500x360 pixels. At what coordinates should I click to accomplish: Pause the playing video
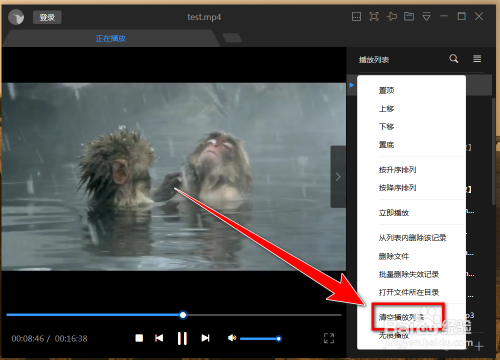tap(182, 338)
